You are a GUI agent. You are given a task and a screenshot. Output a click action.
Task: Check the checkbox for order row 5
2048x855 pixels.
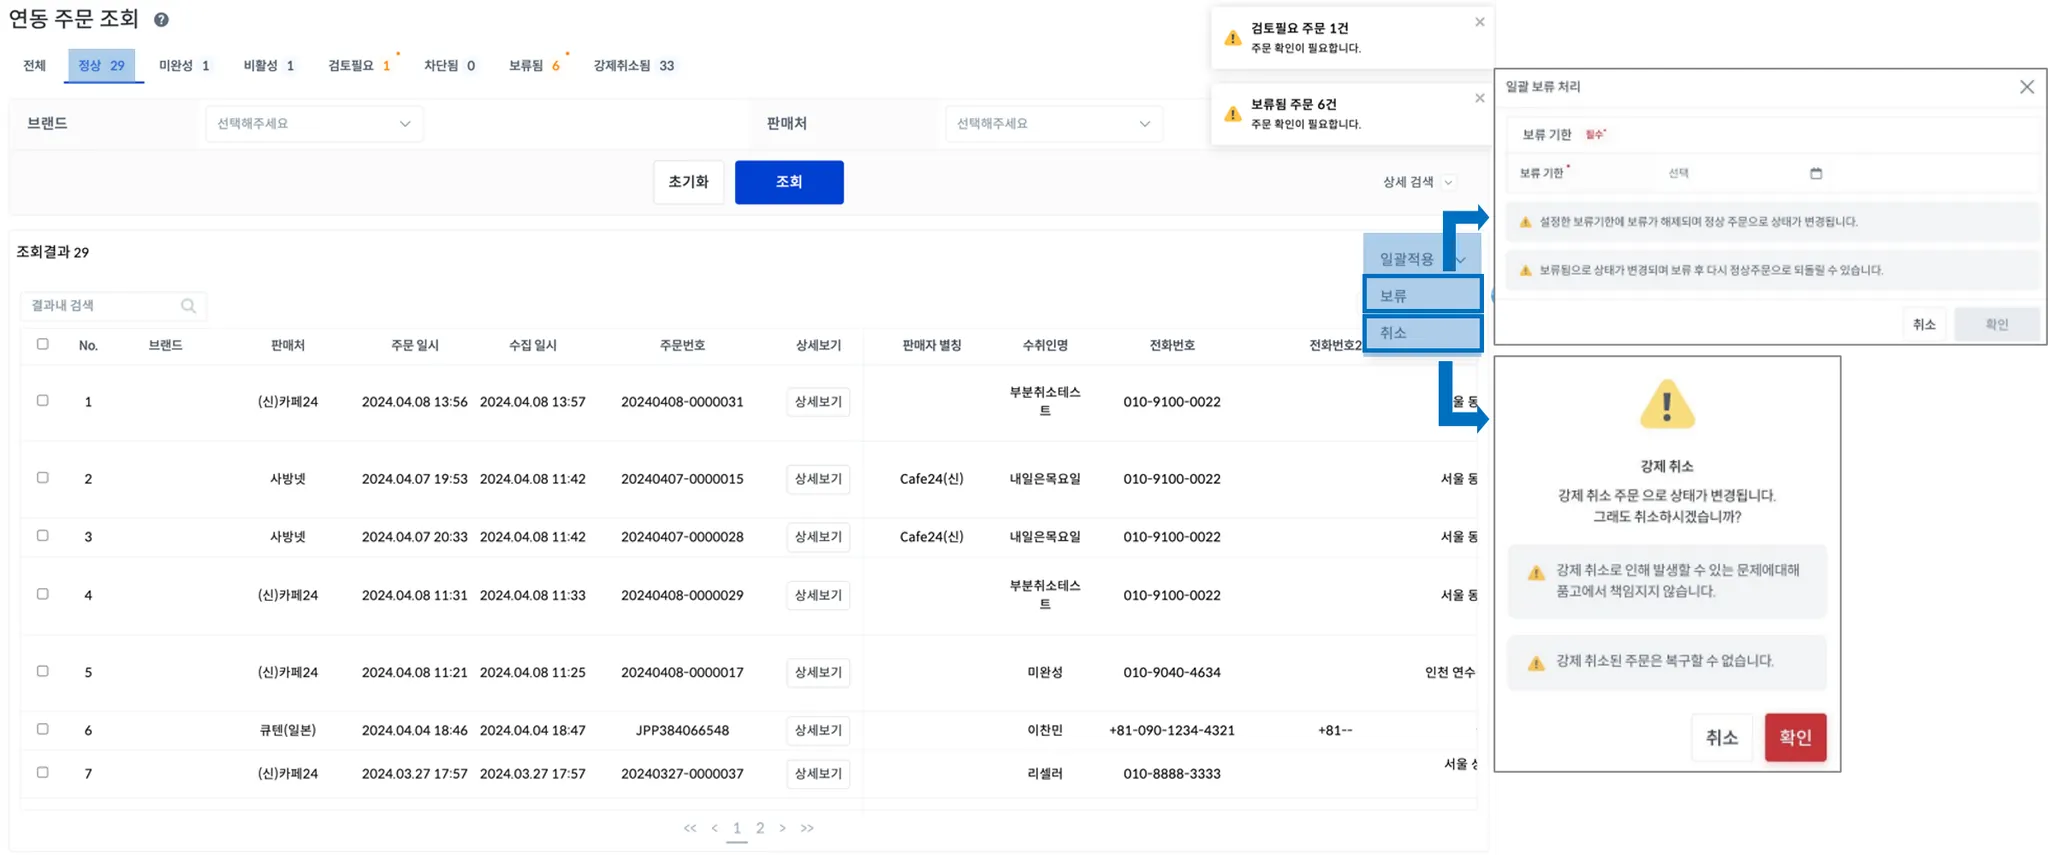click(x=42, y=670)
